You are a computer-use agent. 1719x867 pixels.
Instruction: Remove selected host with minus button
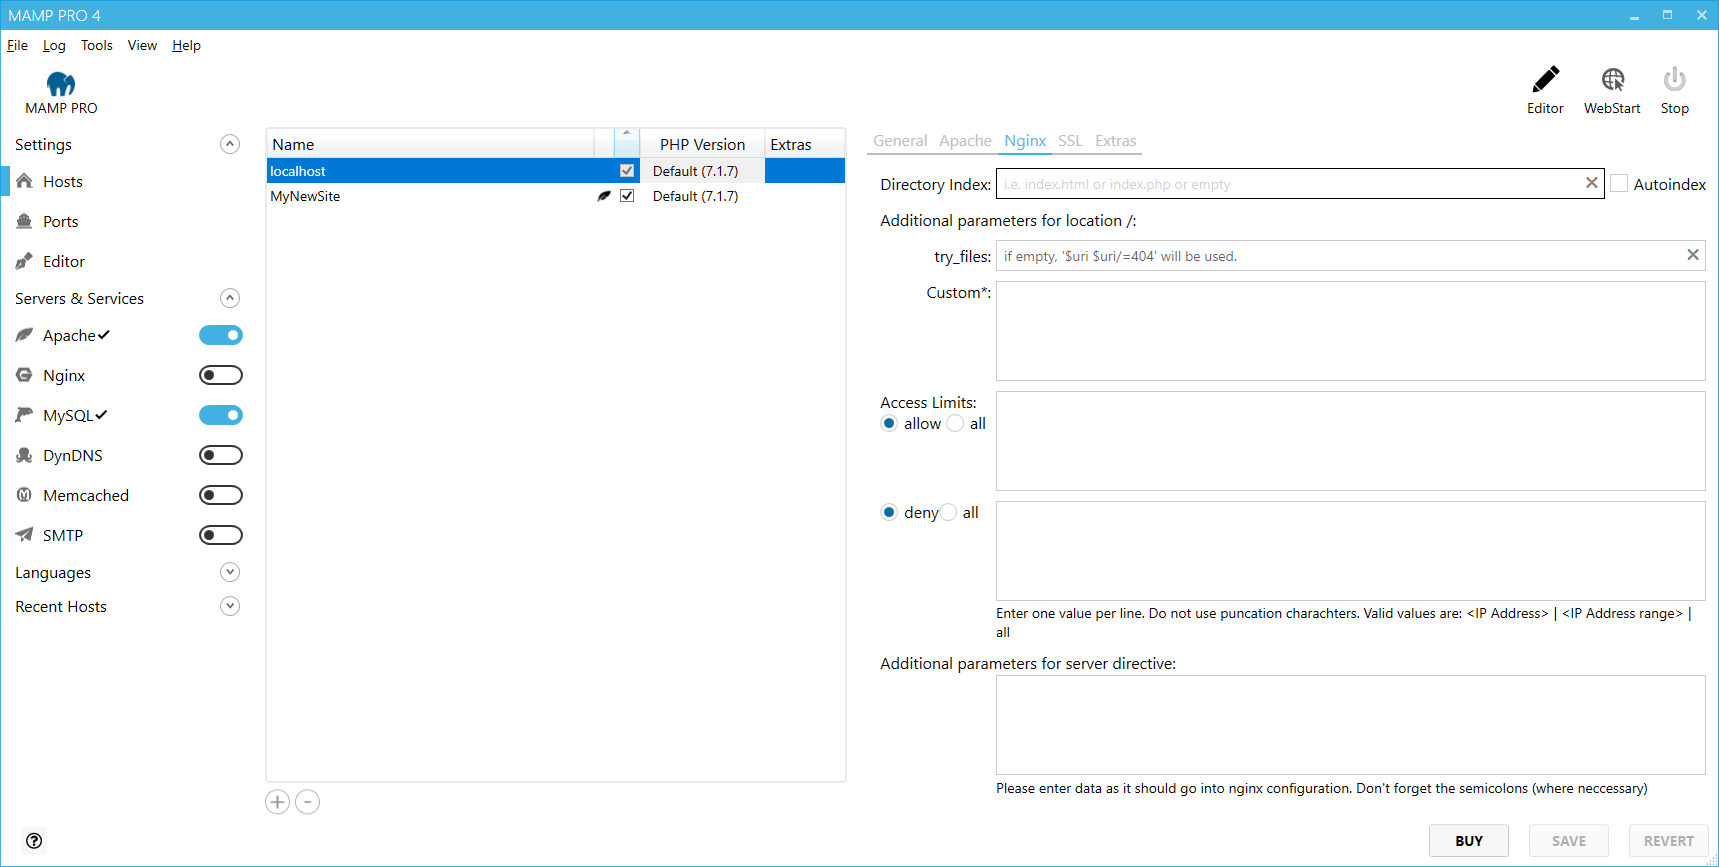point(308,802)
